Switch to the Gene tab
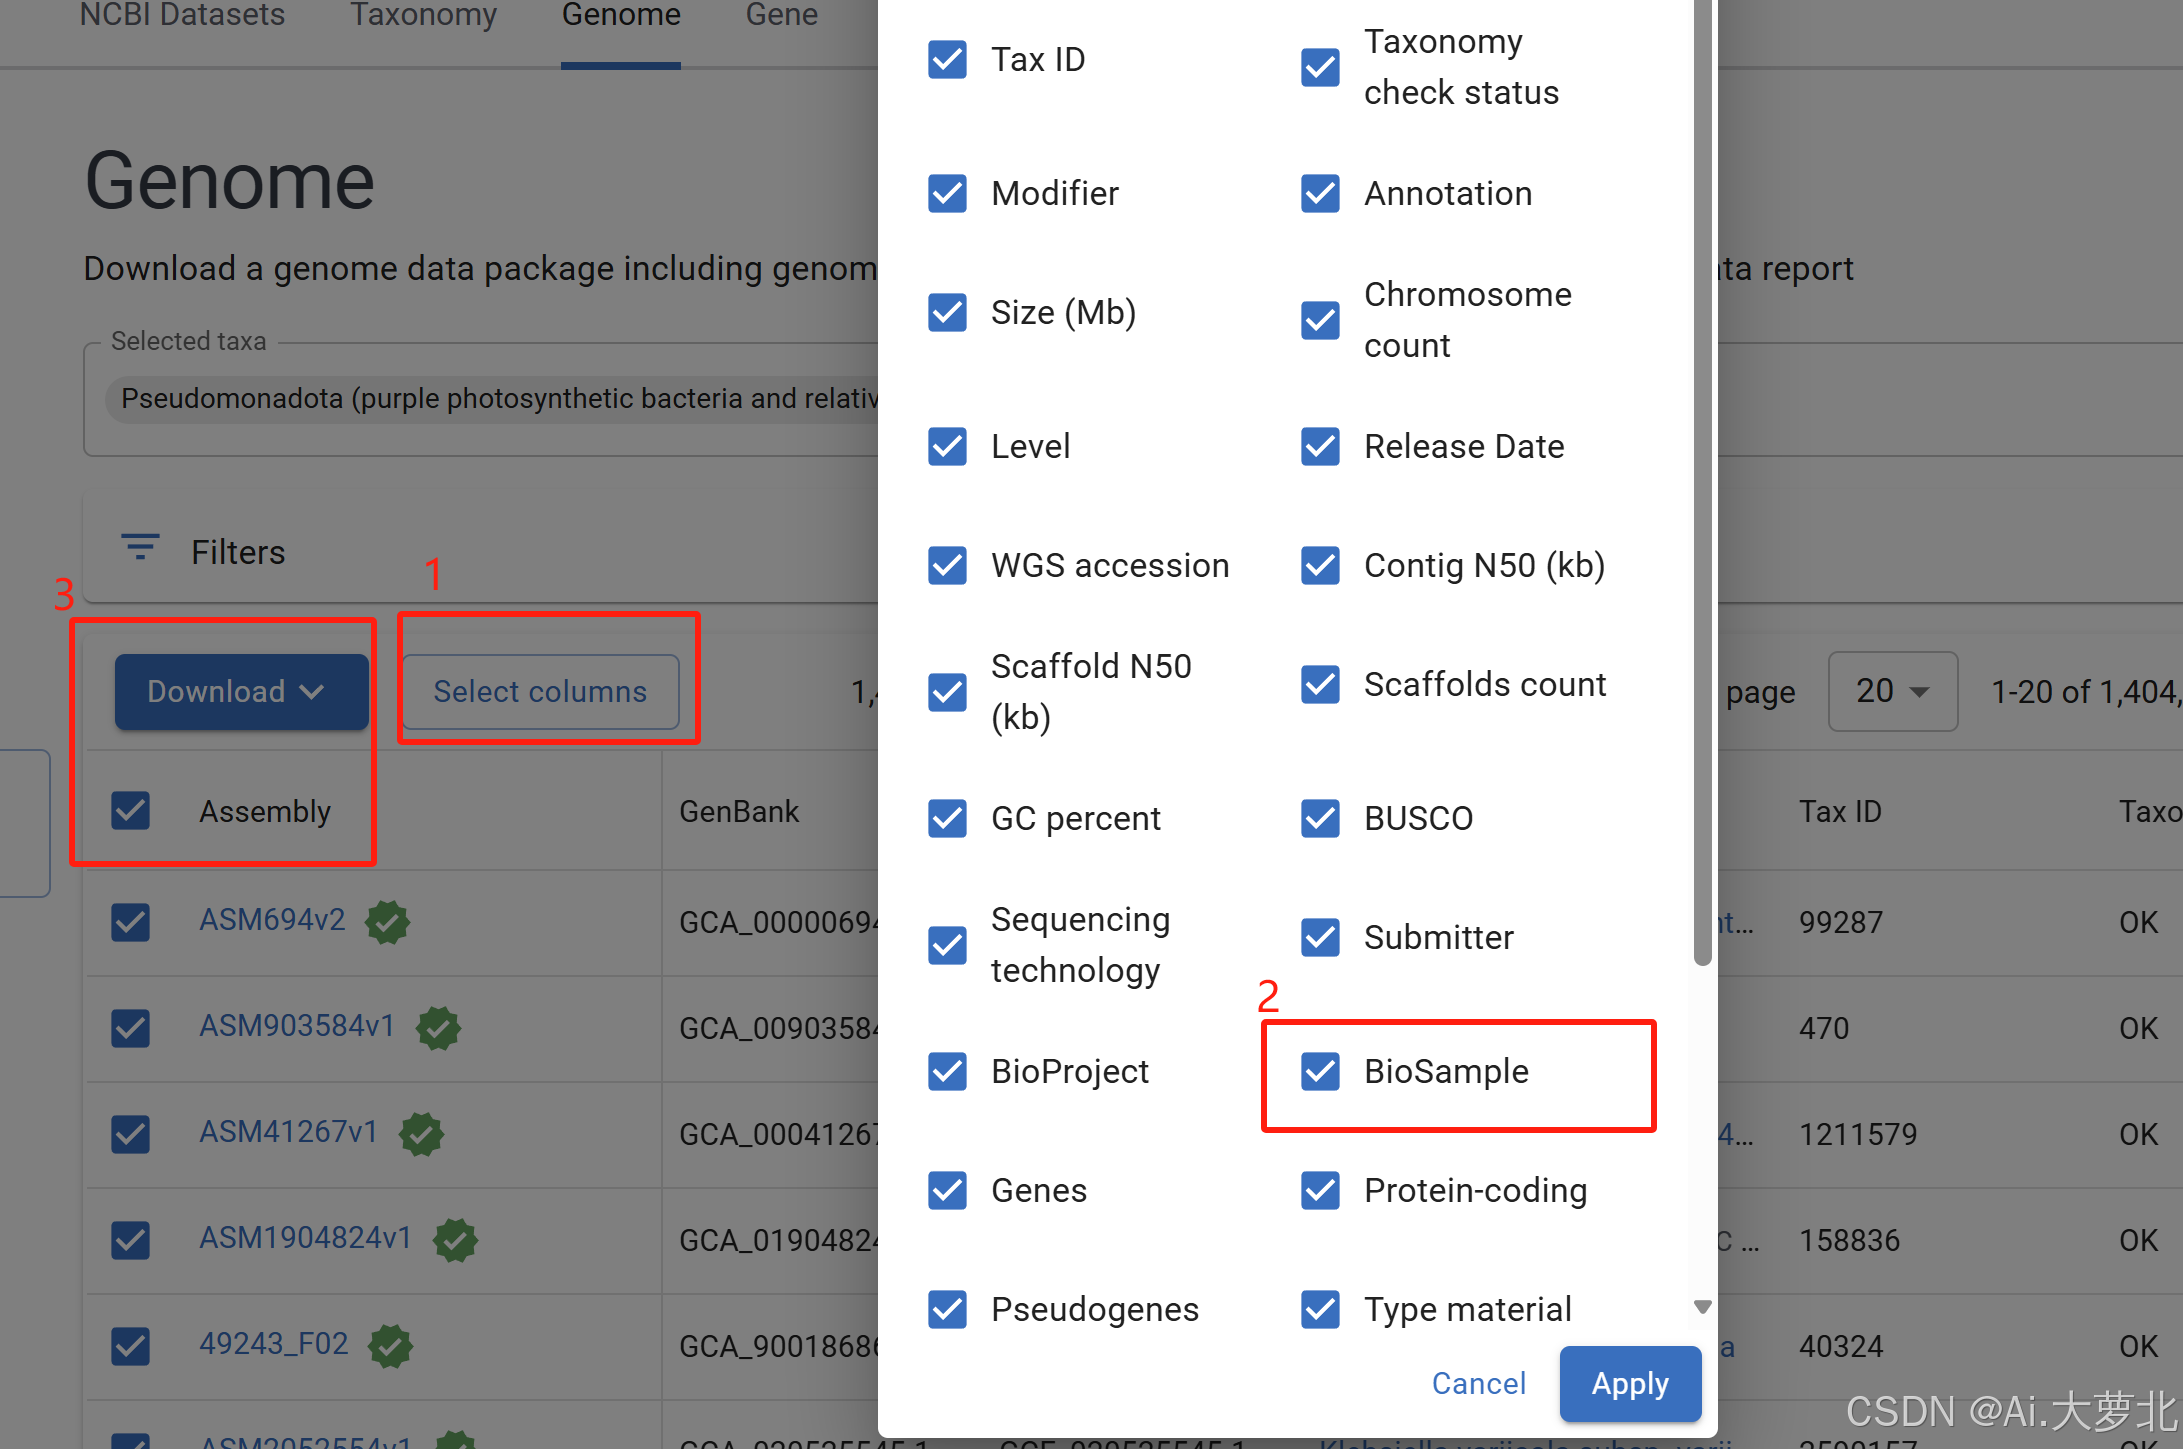The height and width of the screenshot is (1449, 2183). (781, 16)
